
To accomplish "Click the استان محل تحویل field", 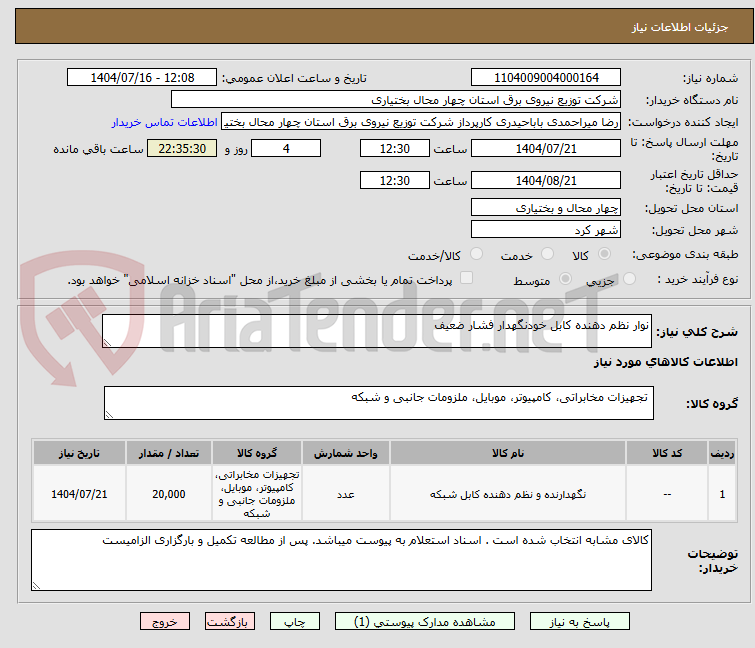I will pyautogui.click(x=546, y=207).
